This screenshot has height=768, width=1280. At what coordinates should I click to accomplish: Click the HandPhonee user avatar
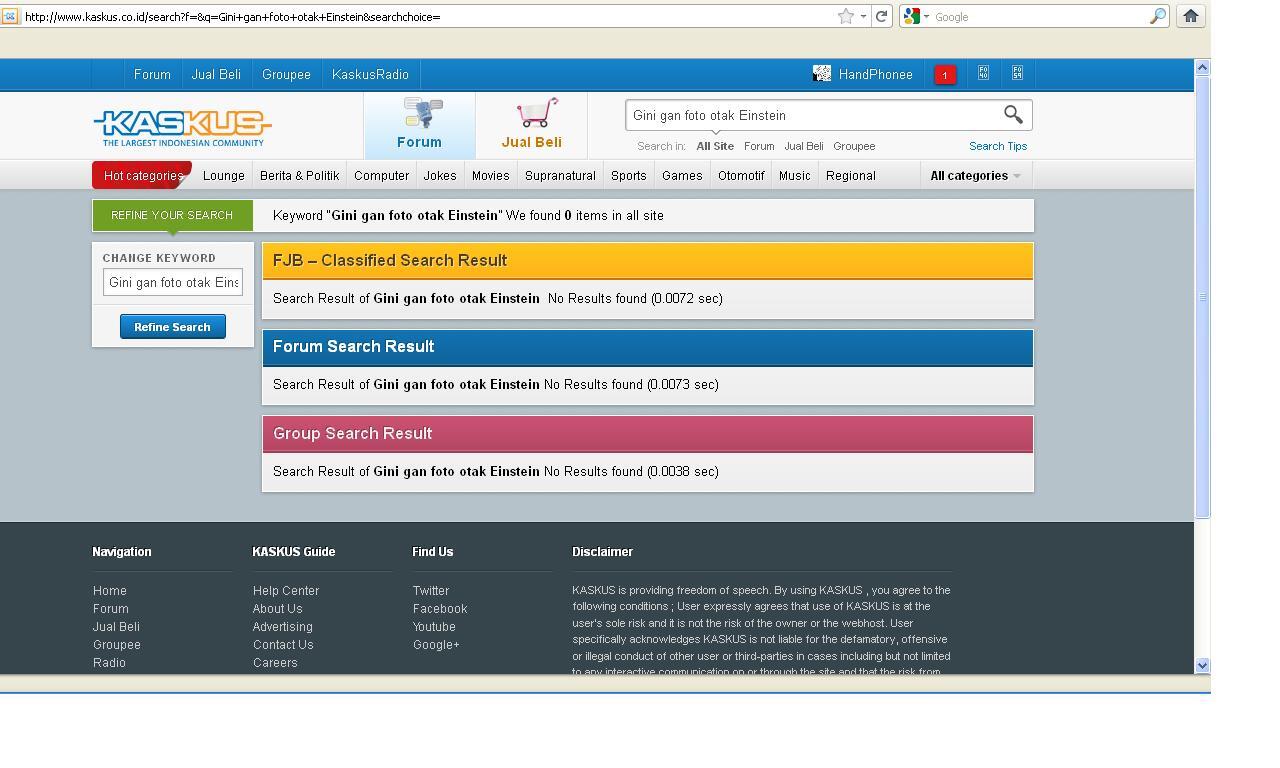(x=822, y=74)
